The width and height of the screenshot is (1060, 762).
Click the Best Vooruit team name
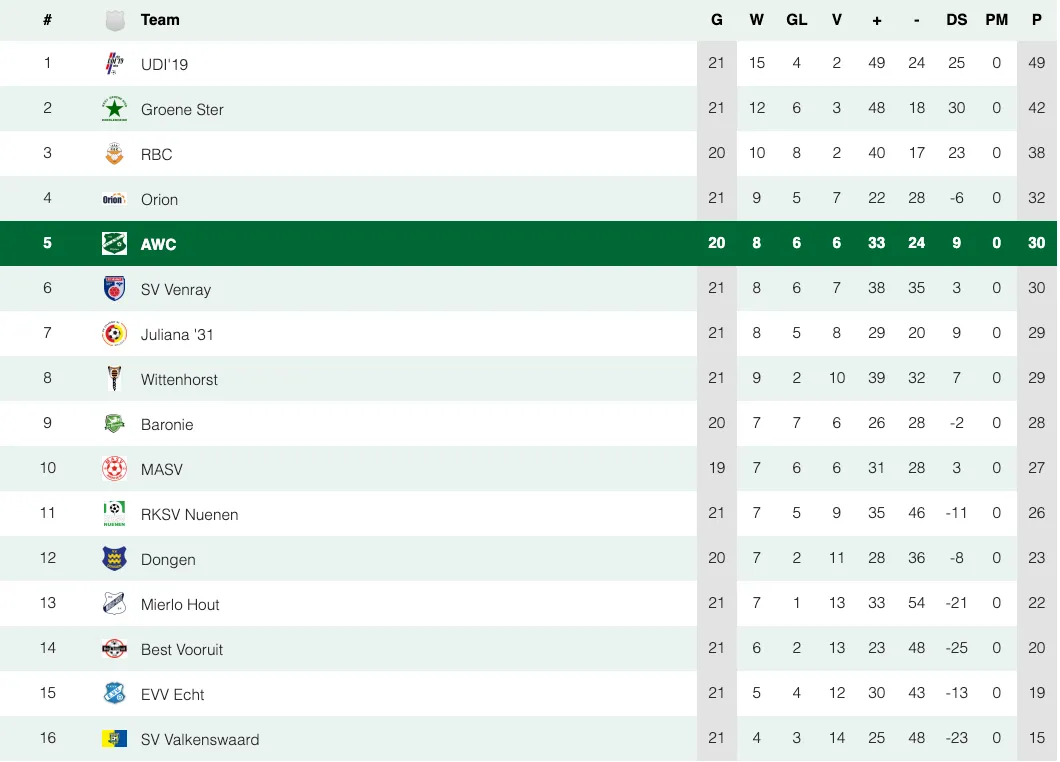[x=182, y=650]
